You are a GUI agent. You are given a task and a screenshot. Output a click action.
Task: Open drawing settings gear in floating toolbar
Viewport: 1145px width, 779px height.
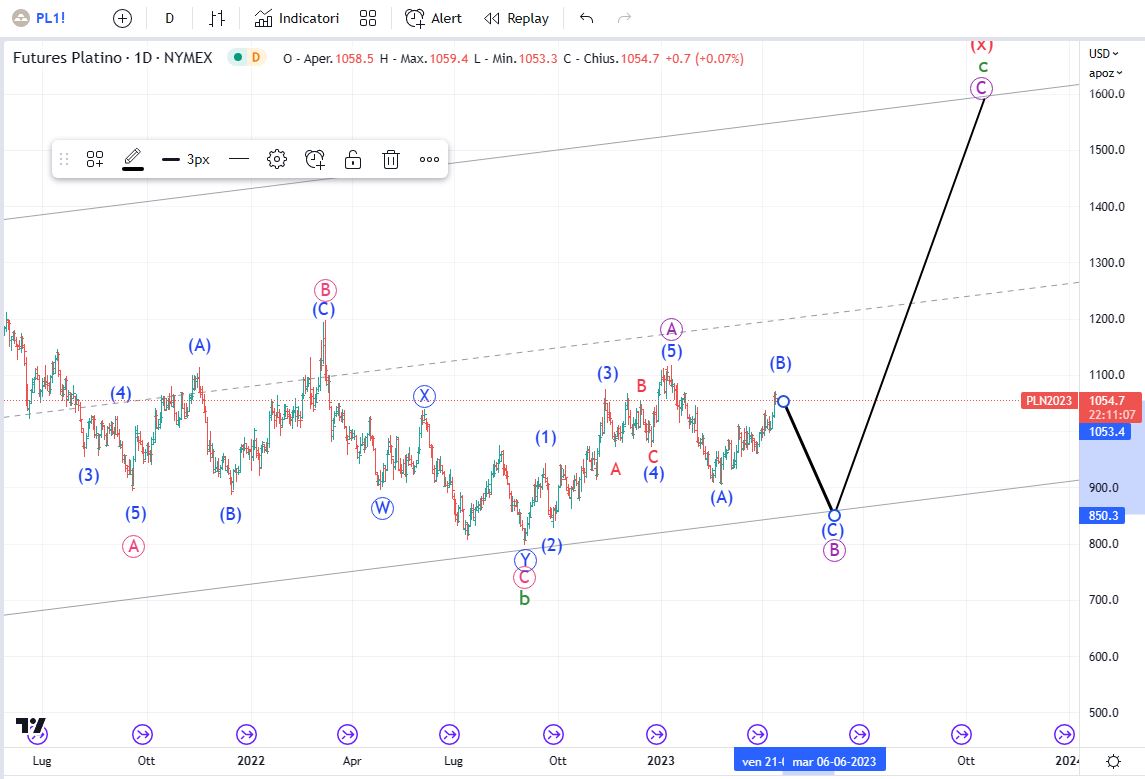click(x=277, y=159)
